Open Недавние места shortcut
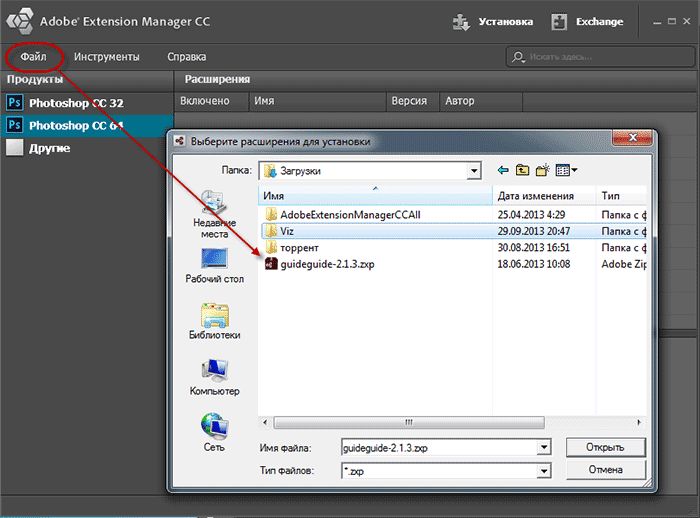 pos(214,214)
